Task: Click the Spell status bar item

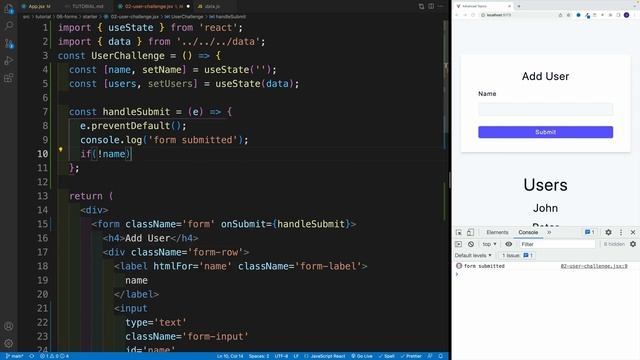Action: [387, 356]
